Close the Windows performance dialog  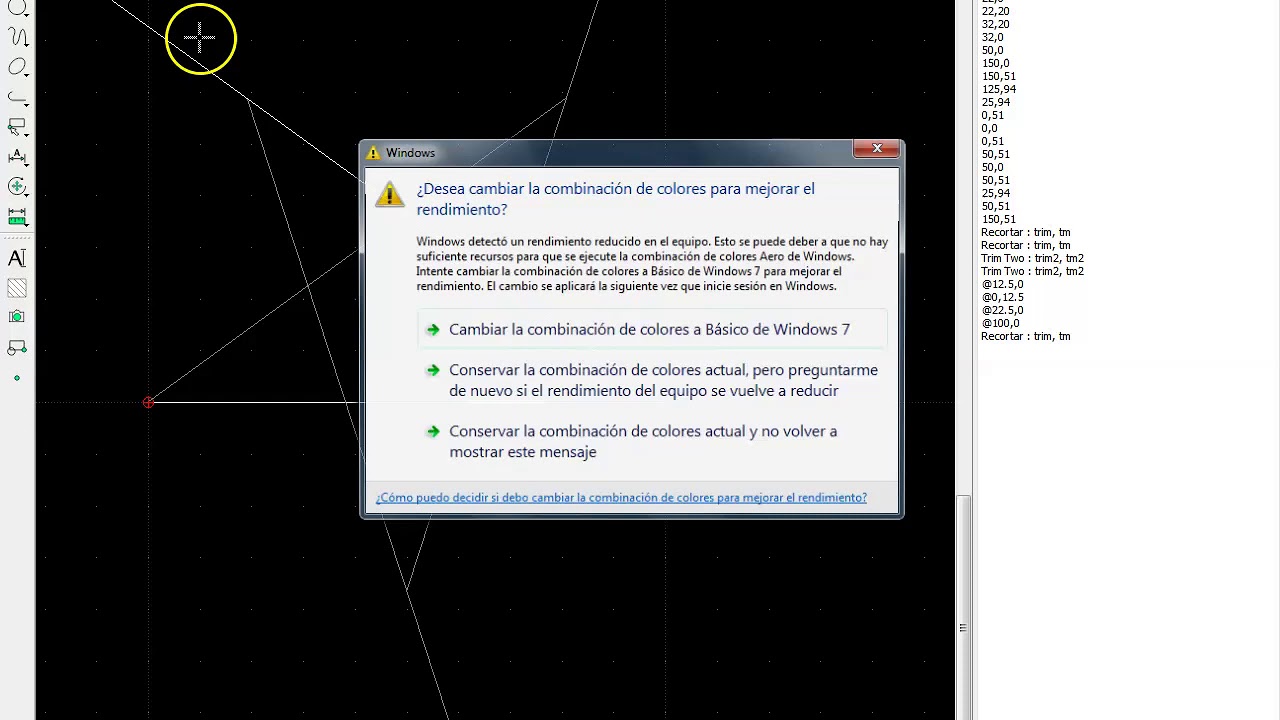point(877,149)
